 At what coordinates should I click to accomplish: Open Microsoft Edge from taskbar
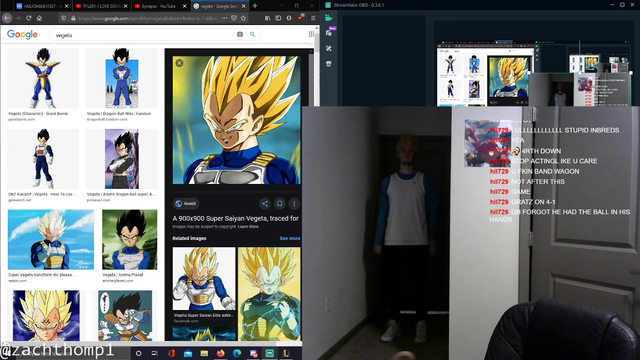(x=237, y=353)
